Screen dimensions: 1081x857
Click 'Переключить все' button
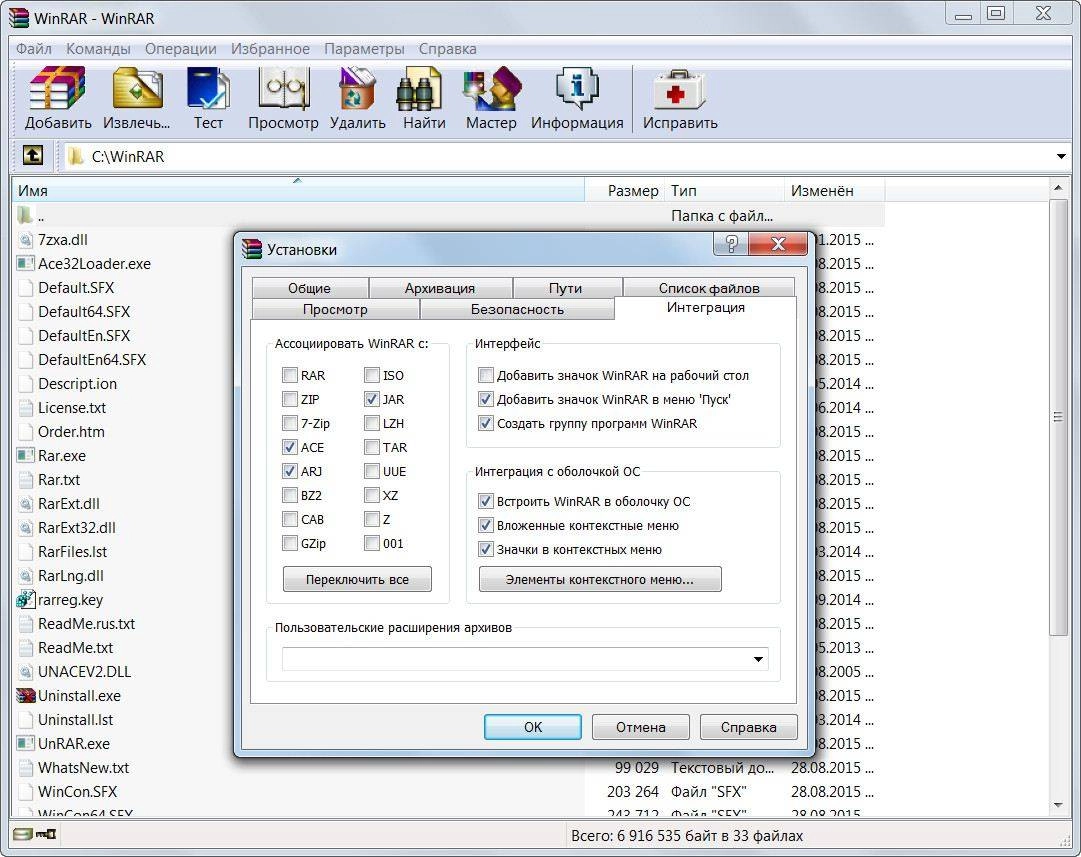pos(357,579)
